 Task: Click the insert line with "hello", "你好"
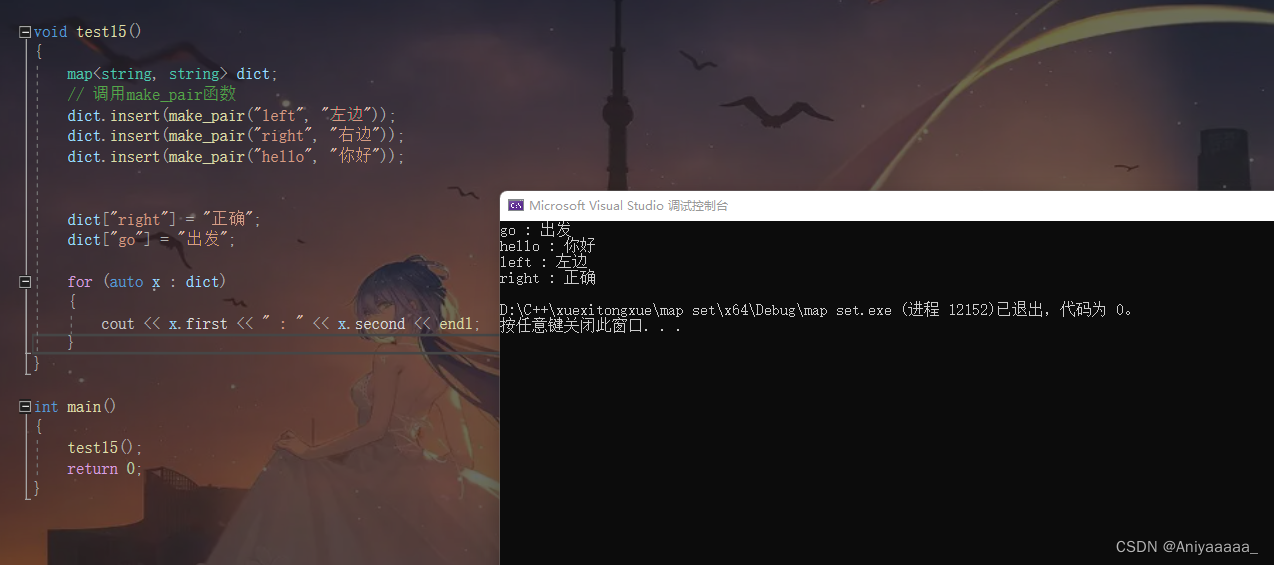(x=236, y=157)
